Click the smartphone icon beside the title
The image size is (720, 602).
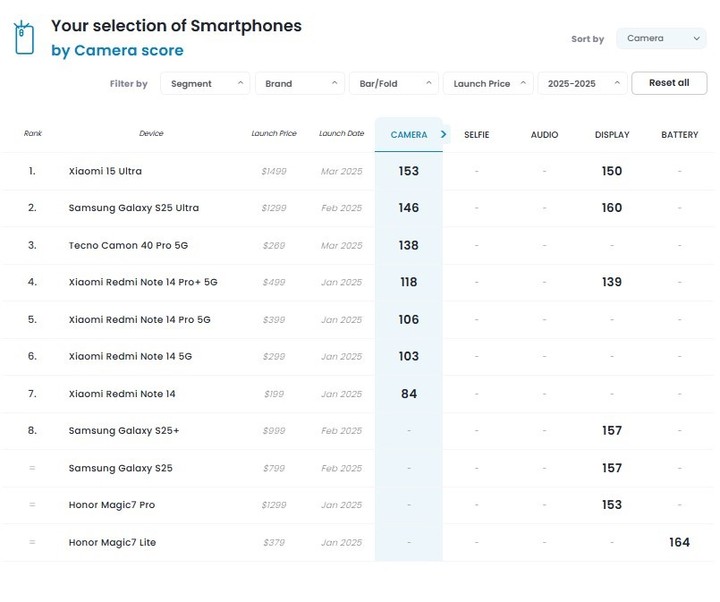click(x=24, y=38)
